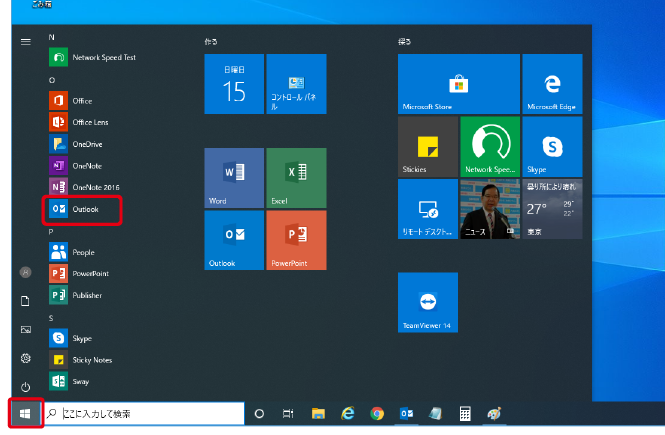
Task: Launch Google Chrome from the taskbar
Action: pyautogui.click(x=377, y=414)
